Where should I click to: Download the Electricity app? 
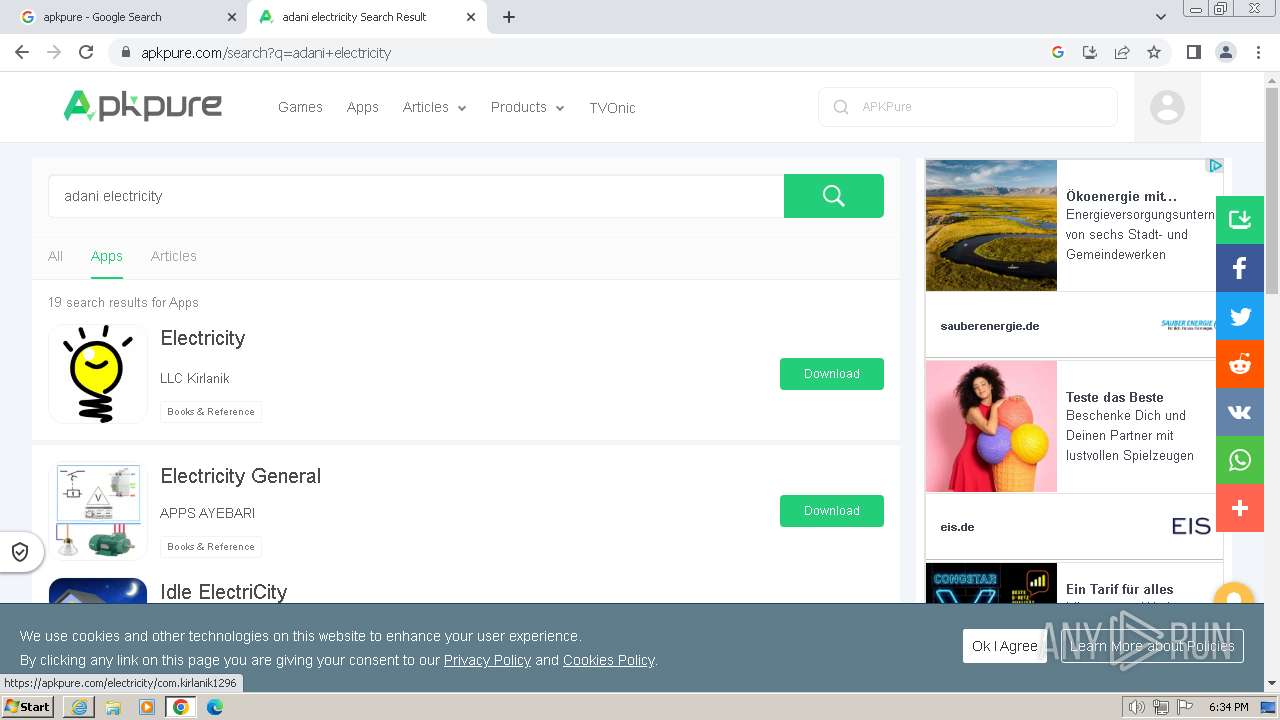(x=832, y=374)
